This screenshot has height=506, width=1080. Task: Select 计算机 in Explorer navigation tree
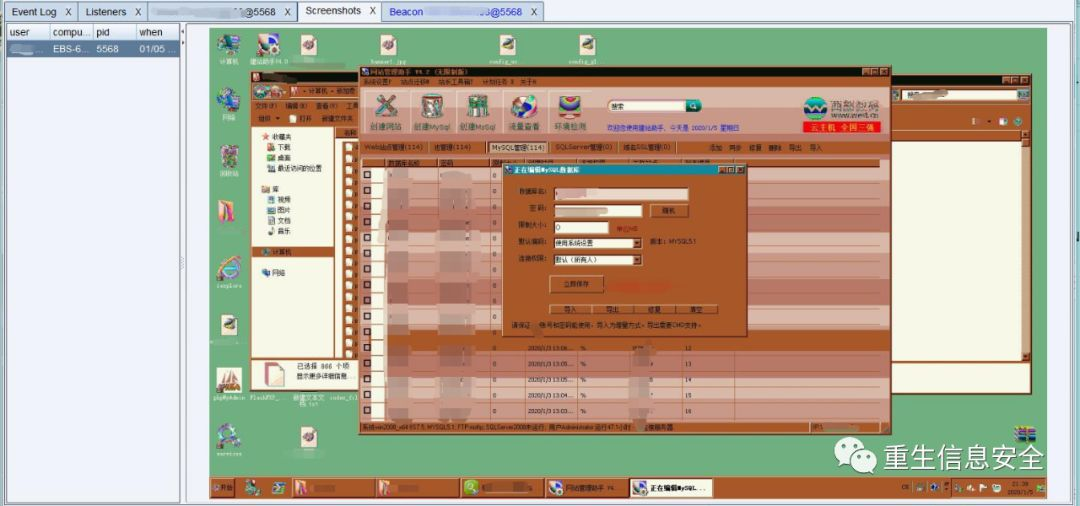(x=292, y=252)
